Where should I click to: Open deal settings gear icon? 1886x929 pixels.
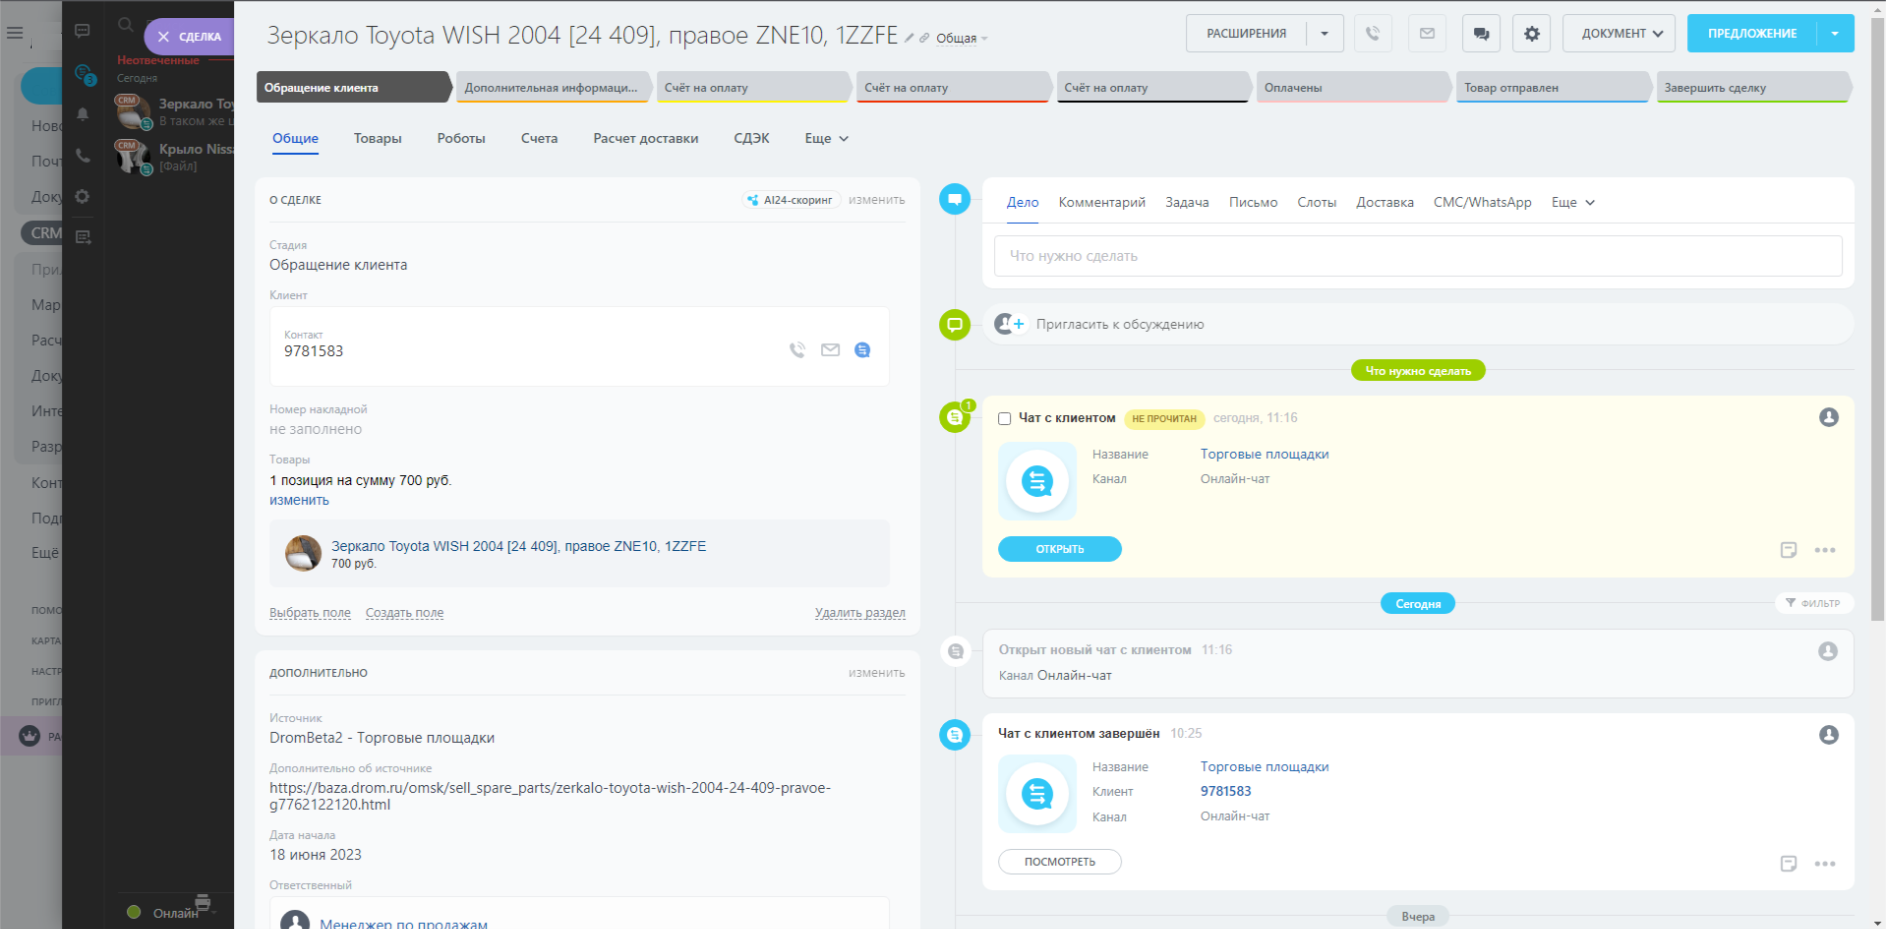coord(1531,33)
